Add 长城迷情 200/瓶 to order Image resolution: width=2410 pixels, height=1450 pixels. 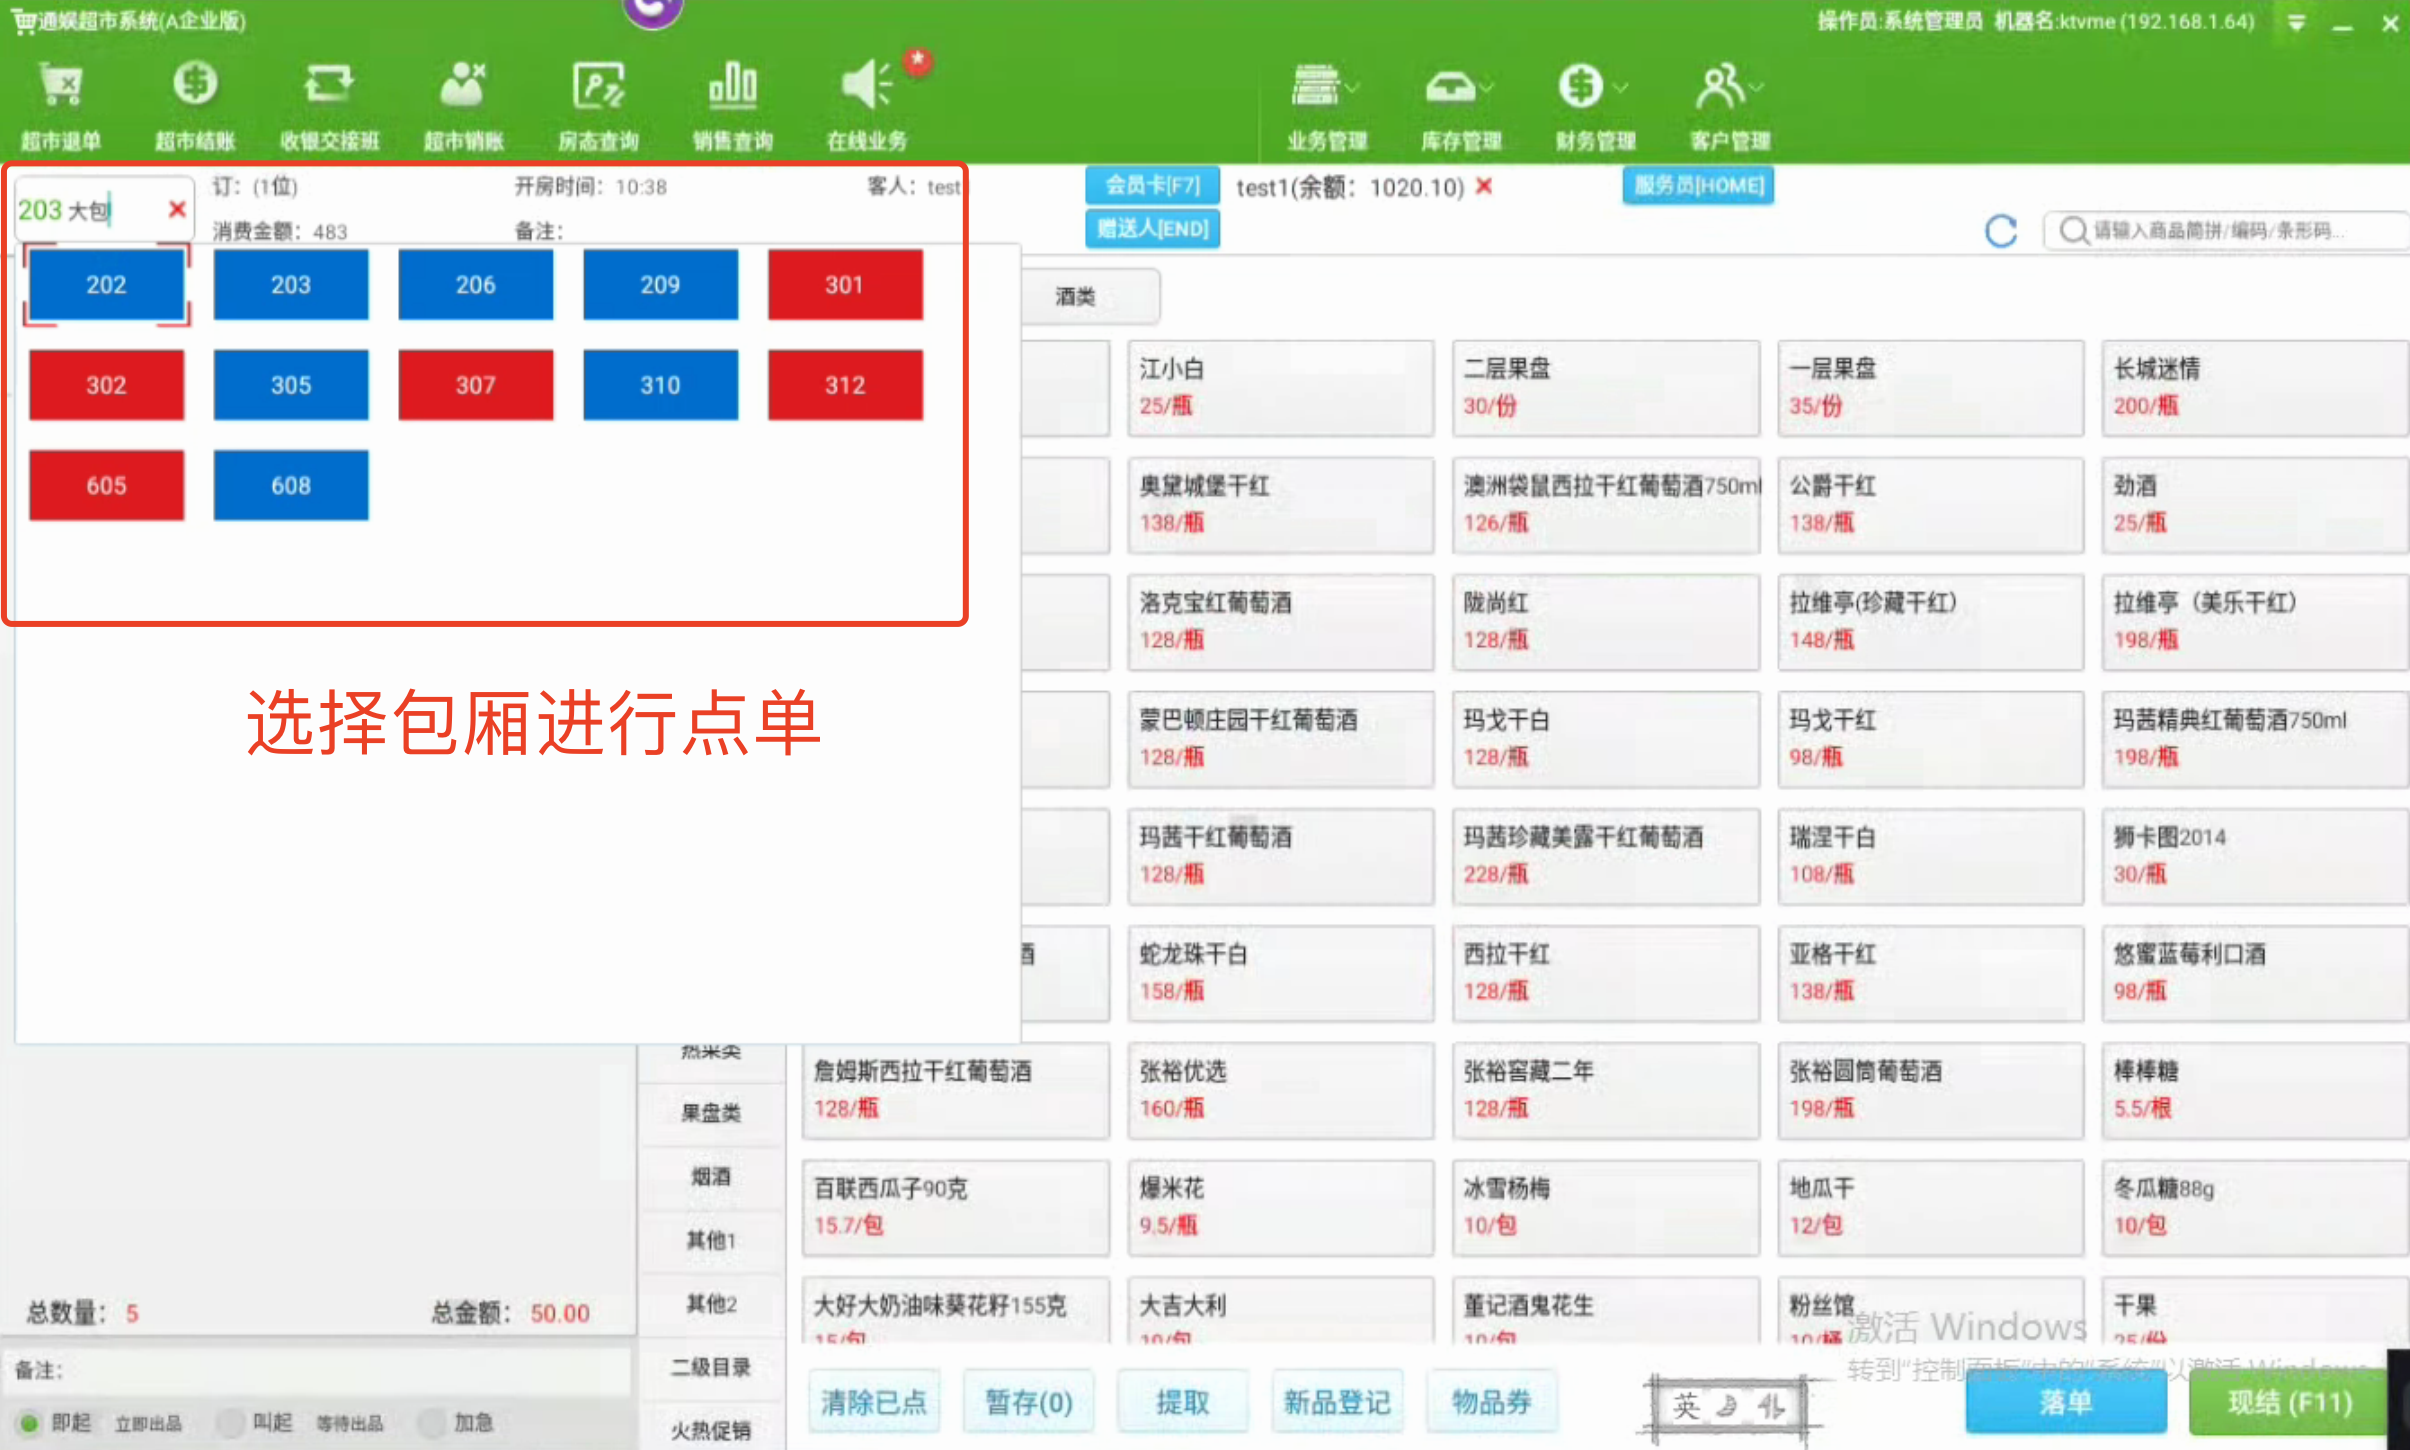[x=2254, y=388]
